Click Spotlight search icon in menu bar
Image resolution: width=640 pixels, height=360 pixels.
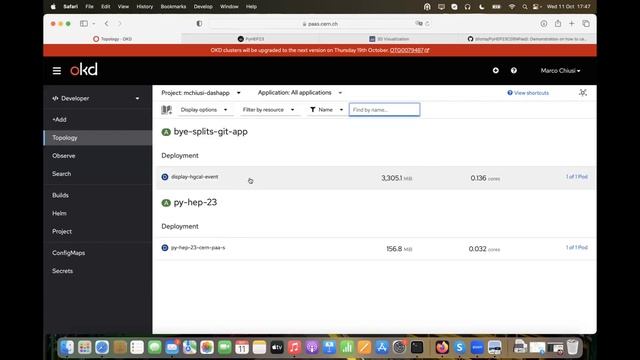click(x=524, y=7)
